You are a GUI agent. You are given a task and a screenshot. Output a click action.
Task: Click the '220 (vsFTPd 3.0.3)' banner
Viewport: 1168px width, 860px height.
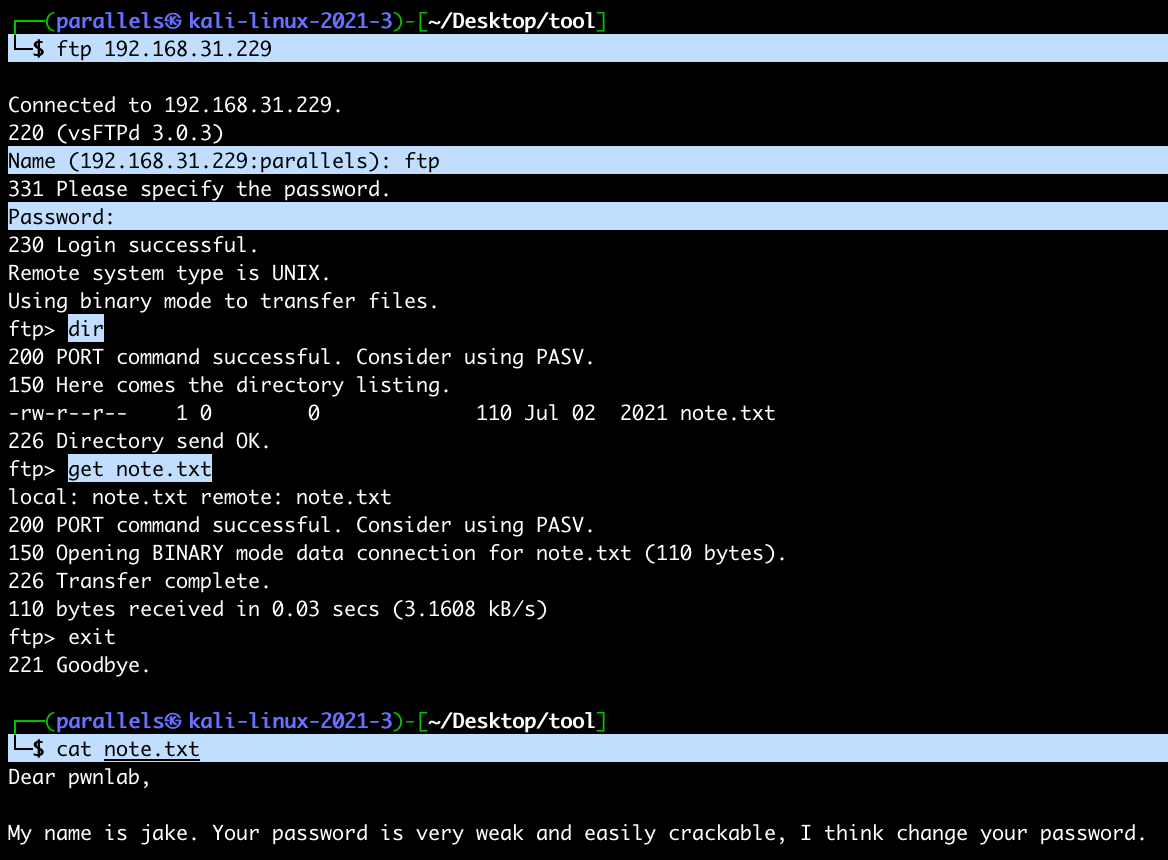click(115, 133)
